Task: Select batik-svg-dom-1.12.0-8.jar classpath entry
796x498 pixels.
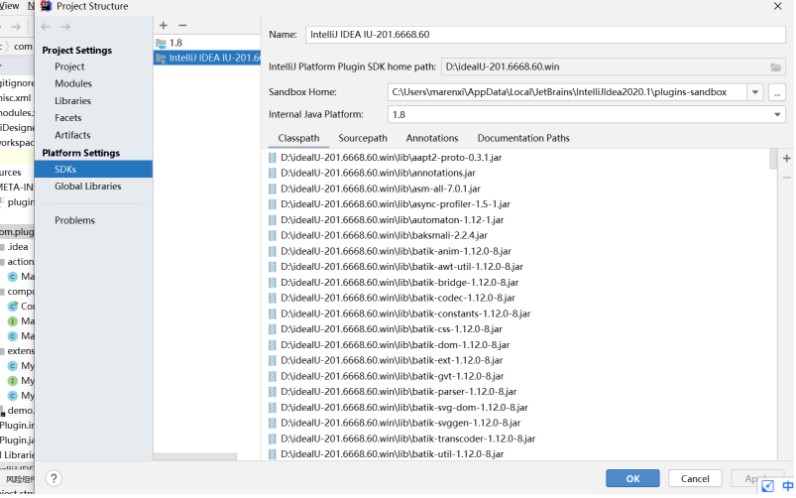Action: (x=404, y=408)
